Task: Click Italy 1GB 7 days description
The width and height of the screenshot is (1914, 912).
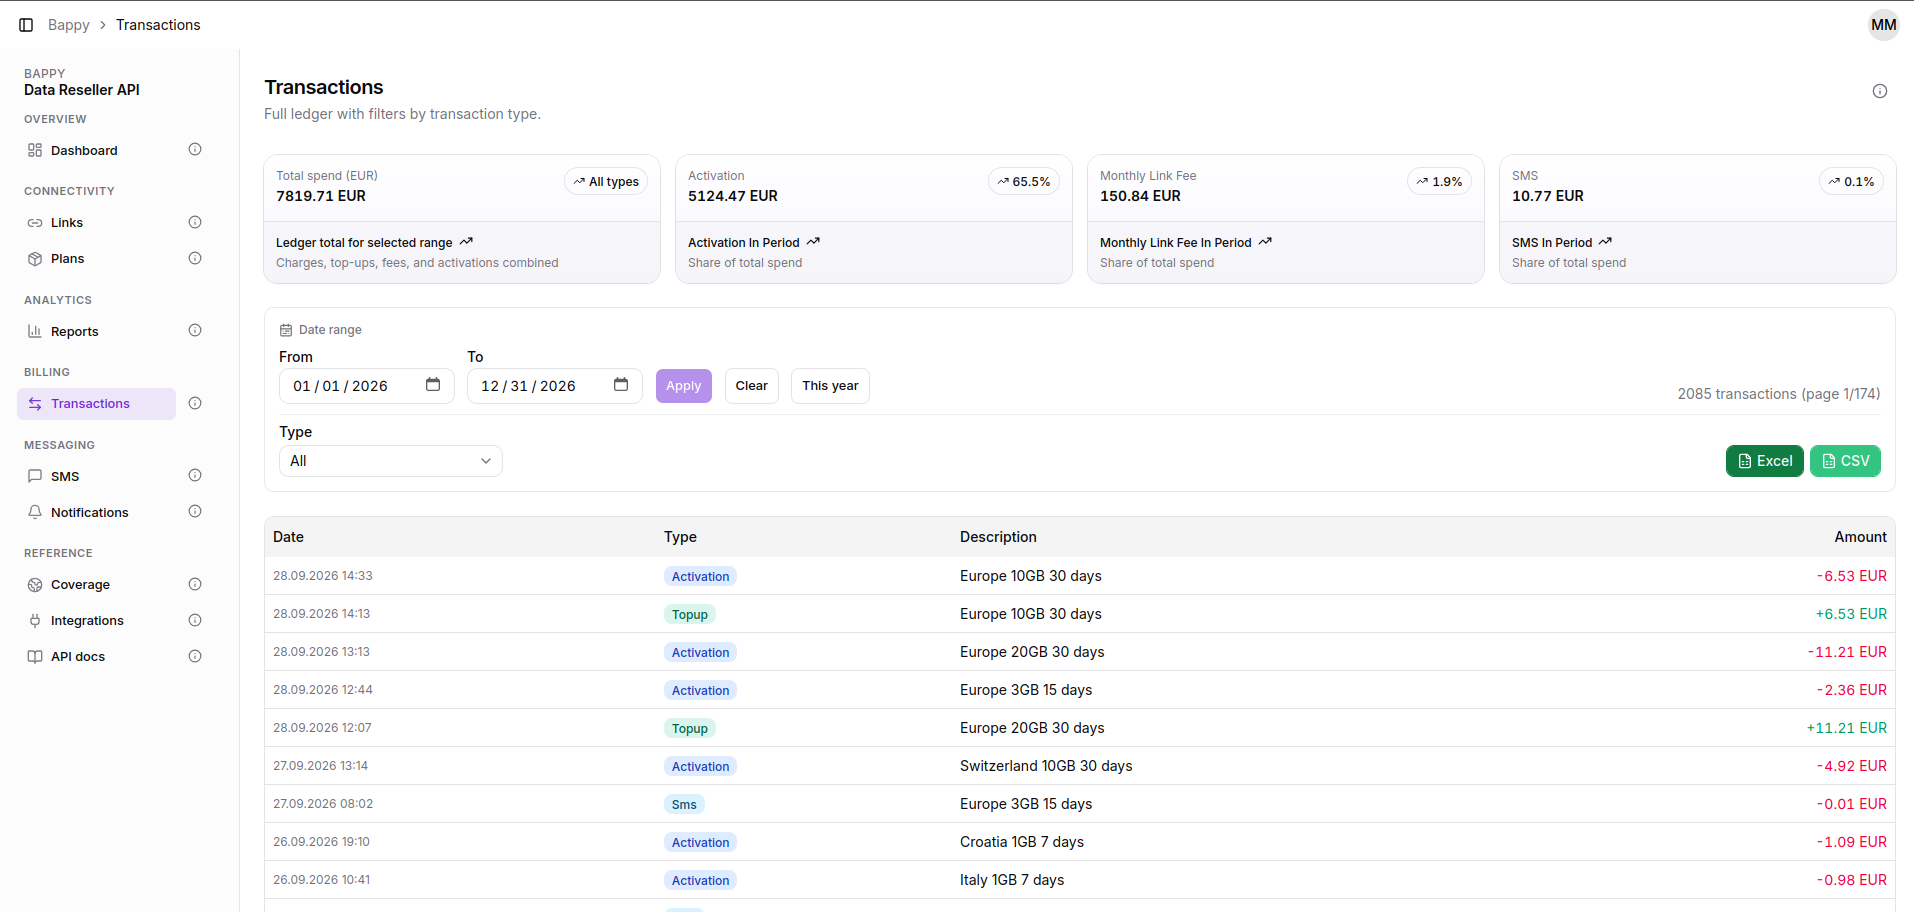Action: (1012, 880)
